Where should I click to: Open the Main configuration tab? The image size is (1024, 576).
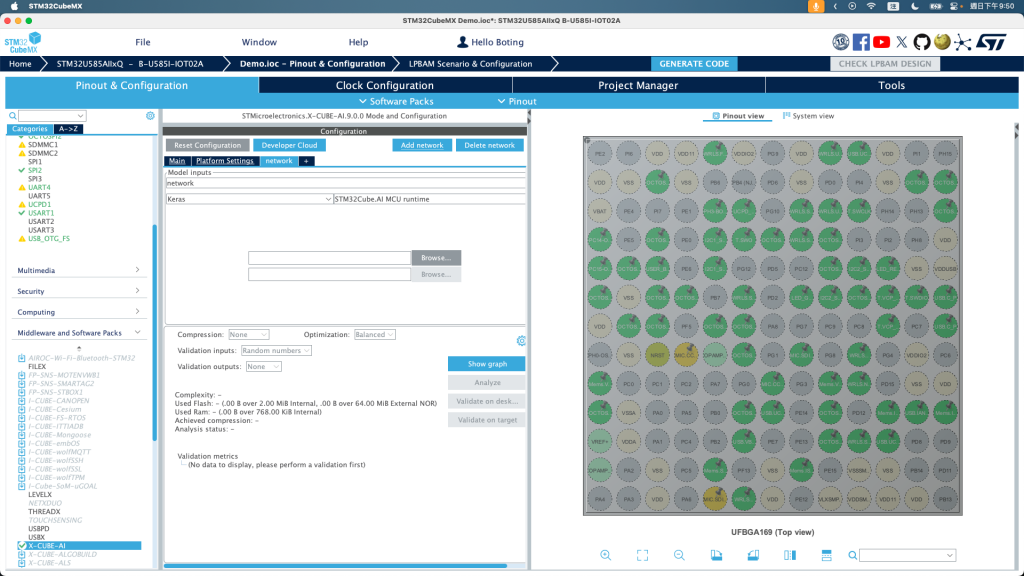[x=177, y=161]
